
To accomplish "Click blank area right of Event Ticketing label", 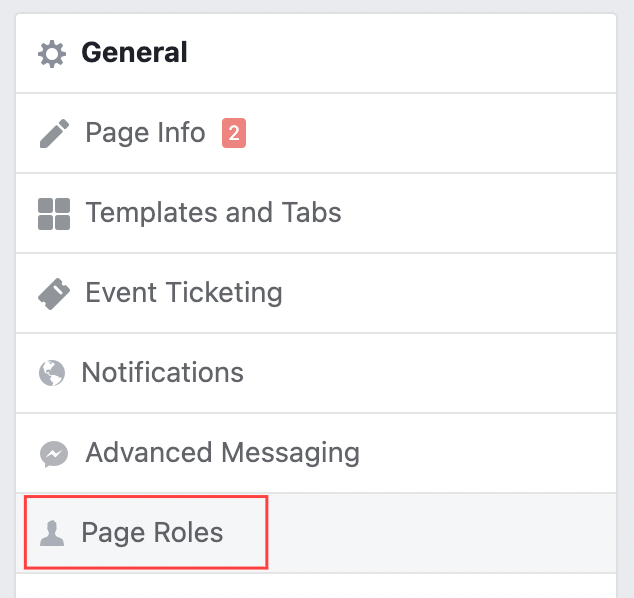I will (x=450, y=293).
